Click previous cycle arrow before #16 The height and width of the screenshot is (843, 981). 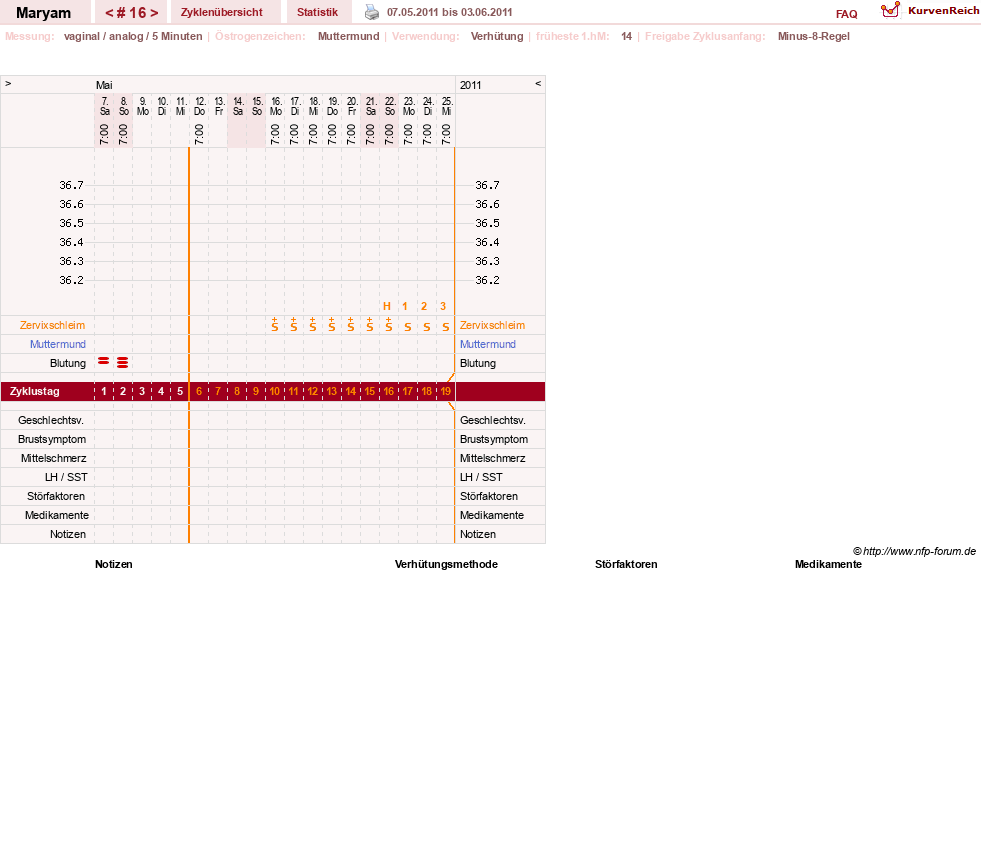(109, 13)
